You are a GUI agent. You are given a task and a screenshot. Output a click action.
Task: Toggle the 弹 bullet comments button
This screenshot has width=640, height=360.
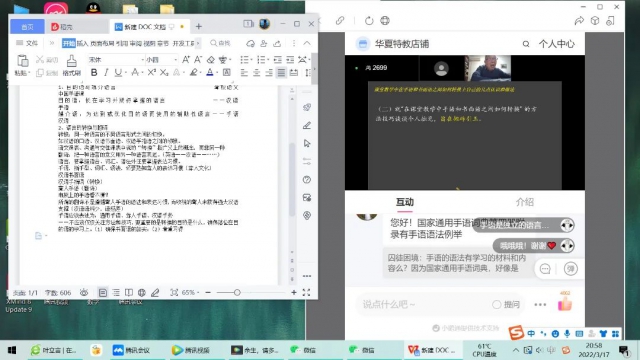[x=571, y=269]
